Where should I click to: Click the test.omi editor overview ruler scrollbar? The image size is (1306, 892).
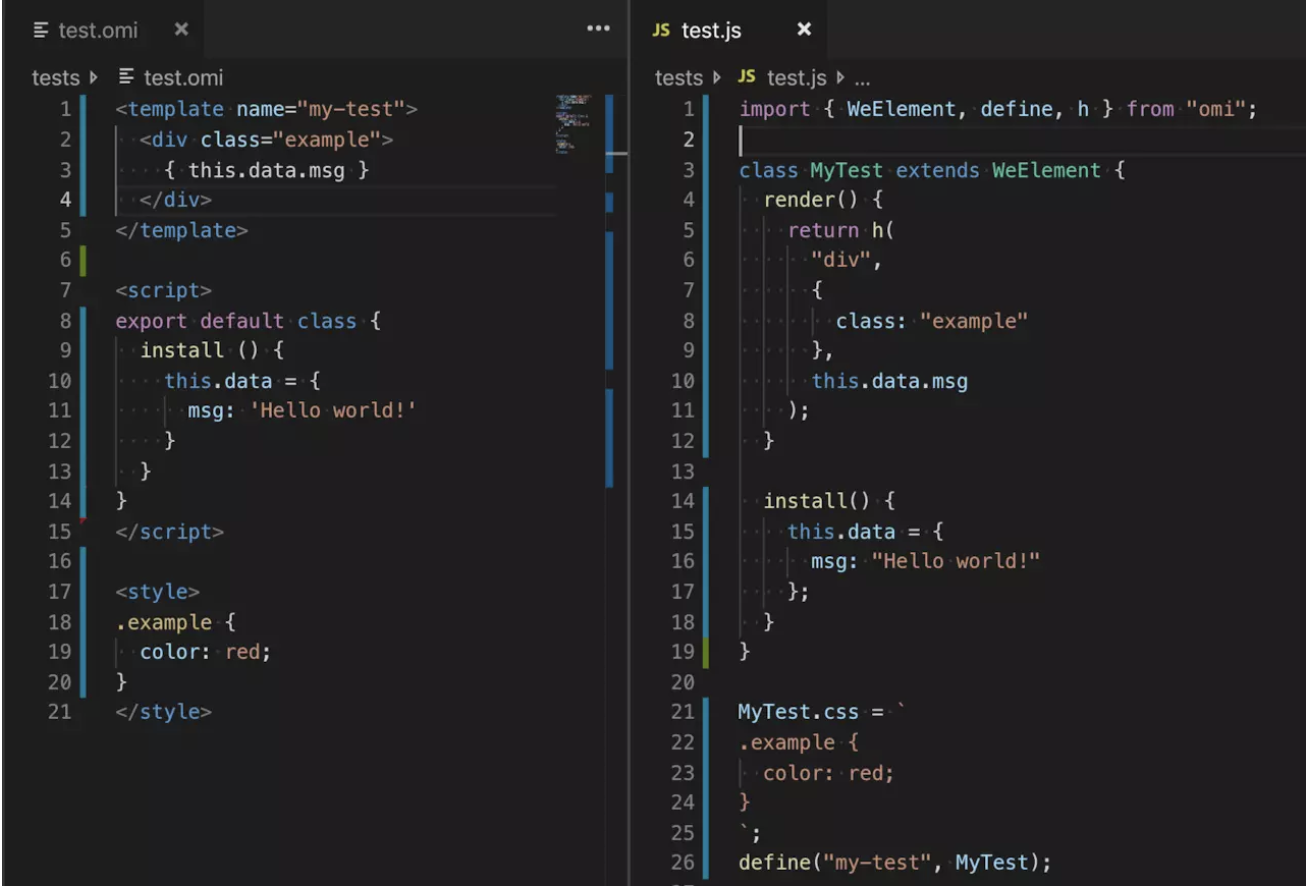[609, 290]
